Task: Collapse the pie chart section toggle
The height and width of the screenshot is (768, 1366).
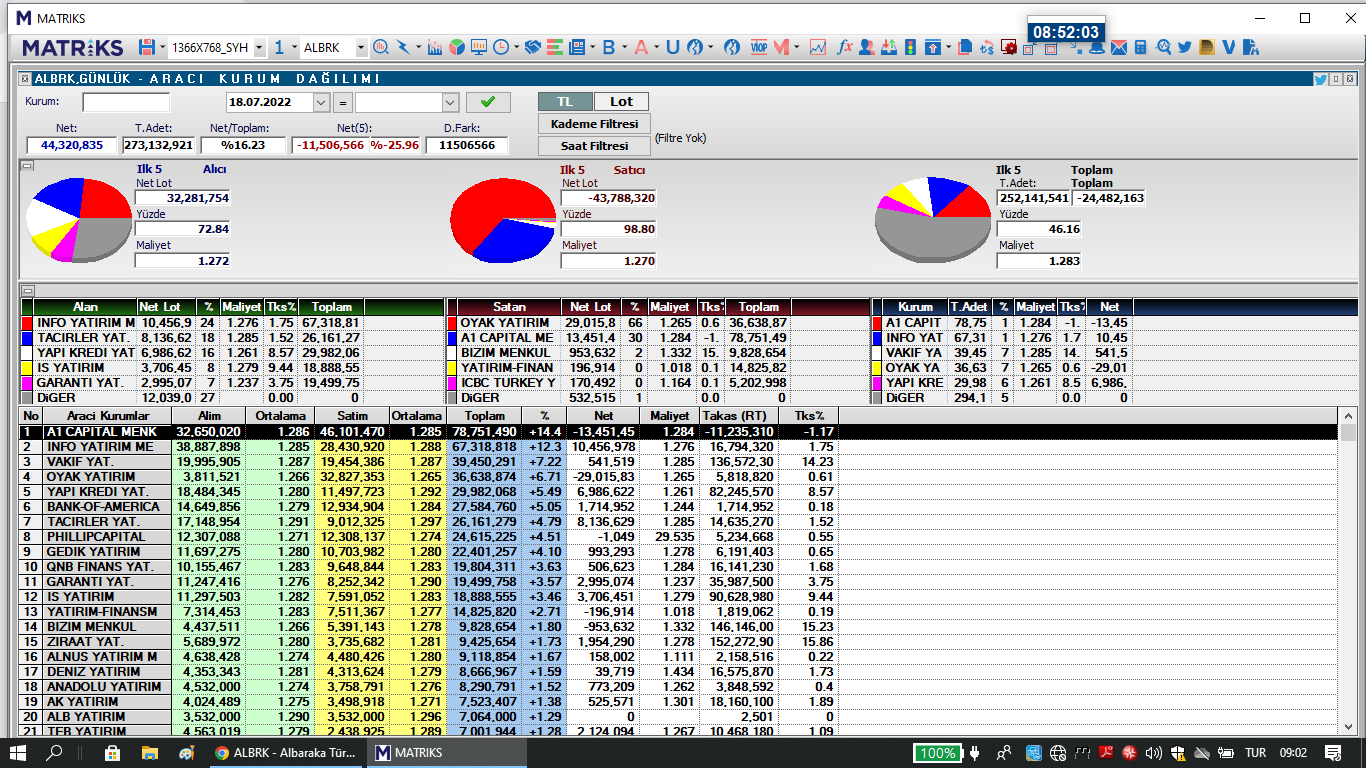Action: tap(27, 166)
